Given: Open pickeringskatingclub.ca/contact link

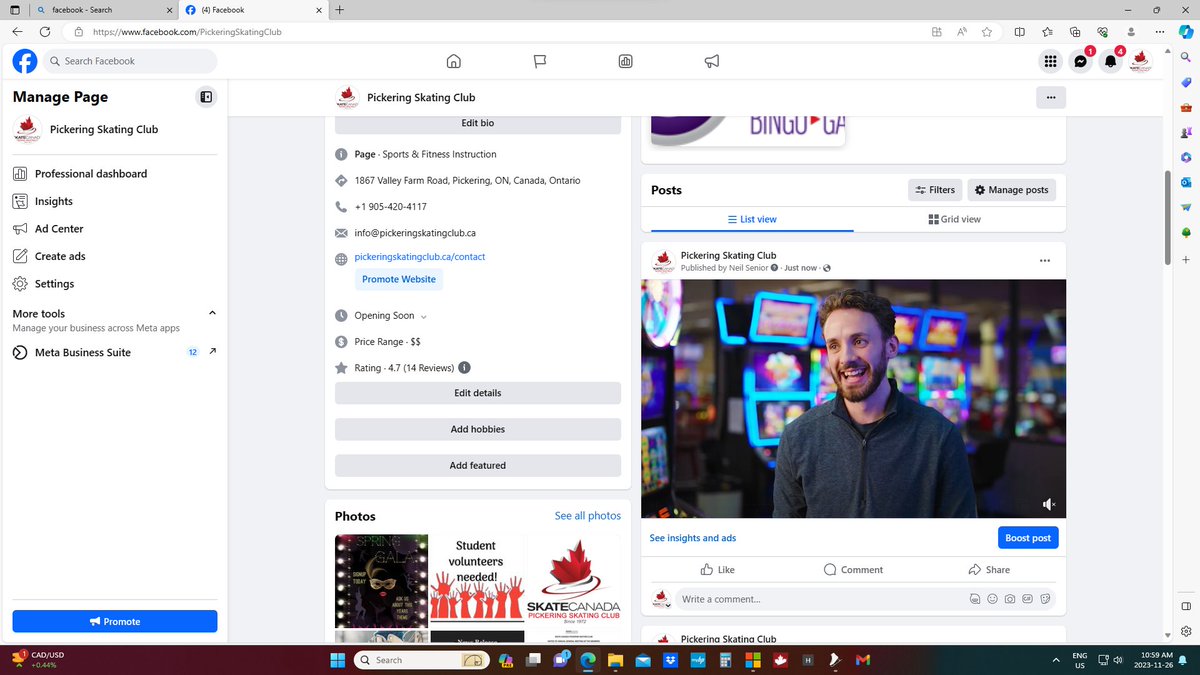Looking at the screenshot, I should tap(420, 257).
